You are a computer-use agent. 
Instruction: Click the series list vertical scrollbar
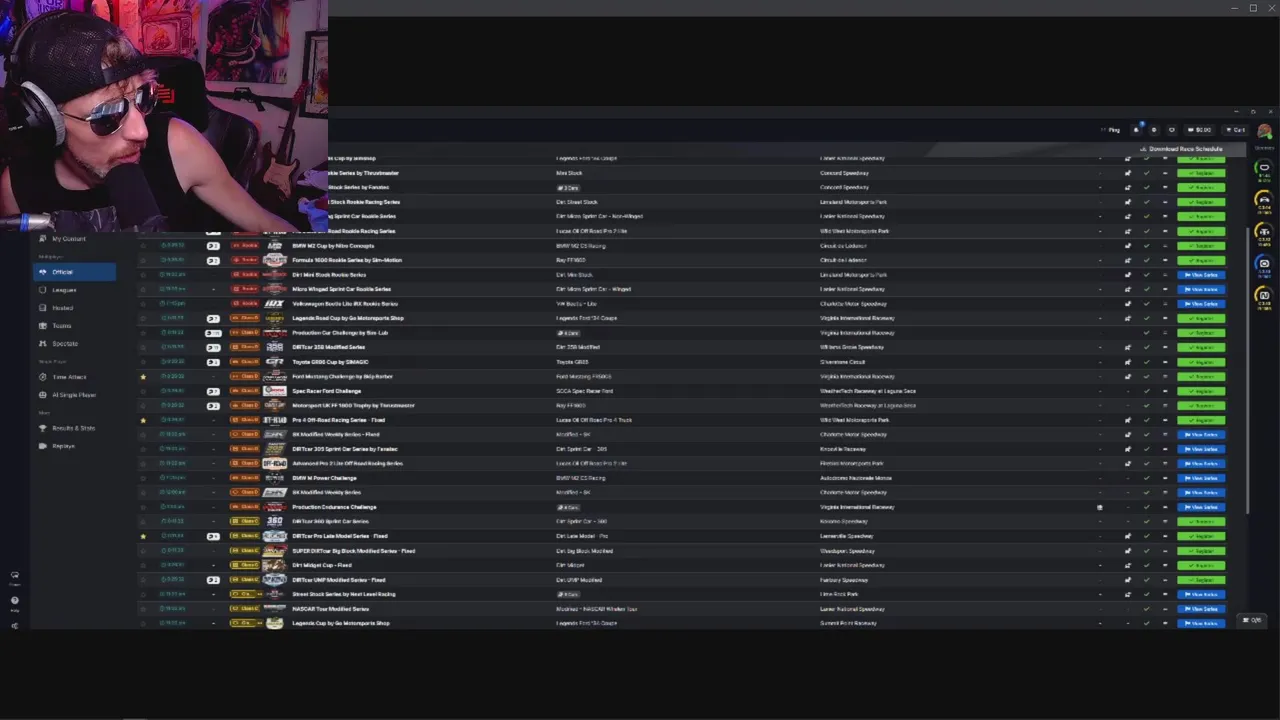coord(1248,370)
